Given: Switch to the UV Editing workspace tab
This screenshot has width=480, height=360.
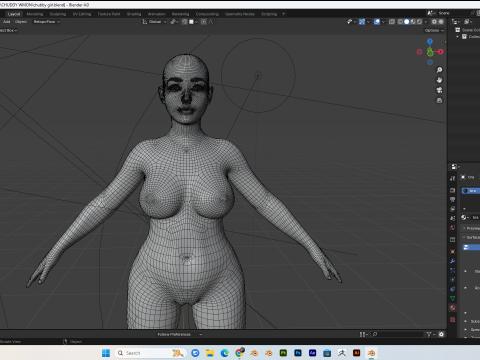Looking at the screenshot, I should [82, 14].
